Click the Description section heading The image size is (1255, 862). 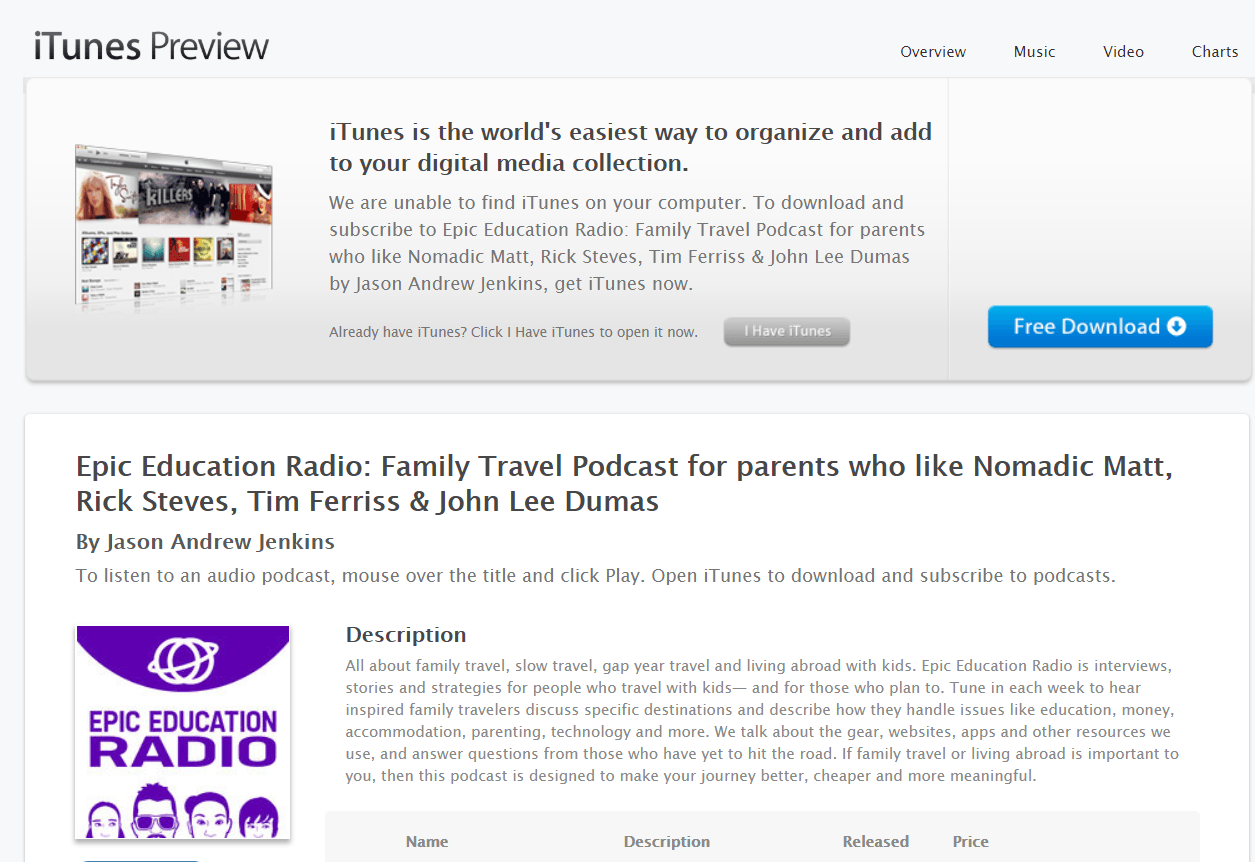[405, 635]
